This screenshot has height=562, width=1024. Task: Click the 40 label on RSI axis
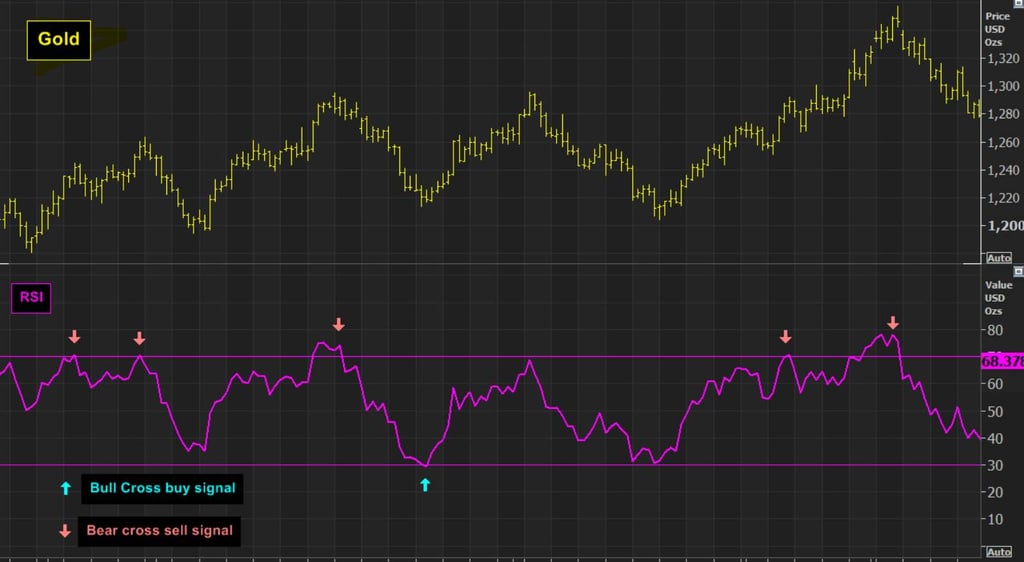coord(995,439)
